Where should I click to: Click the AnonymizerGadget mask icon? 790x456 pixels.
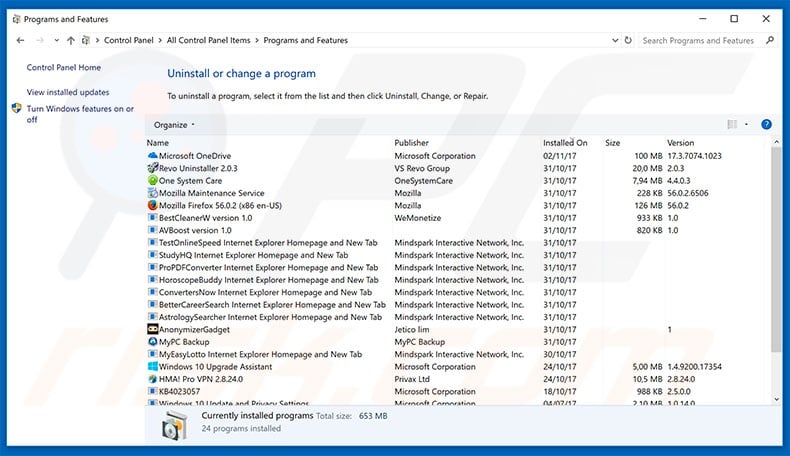[153, 329]
